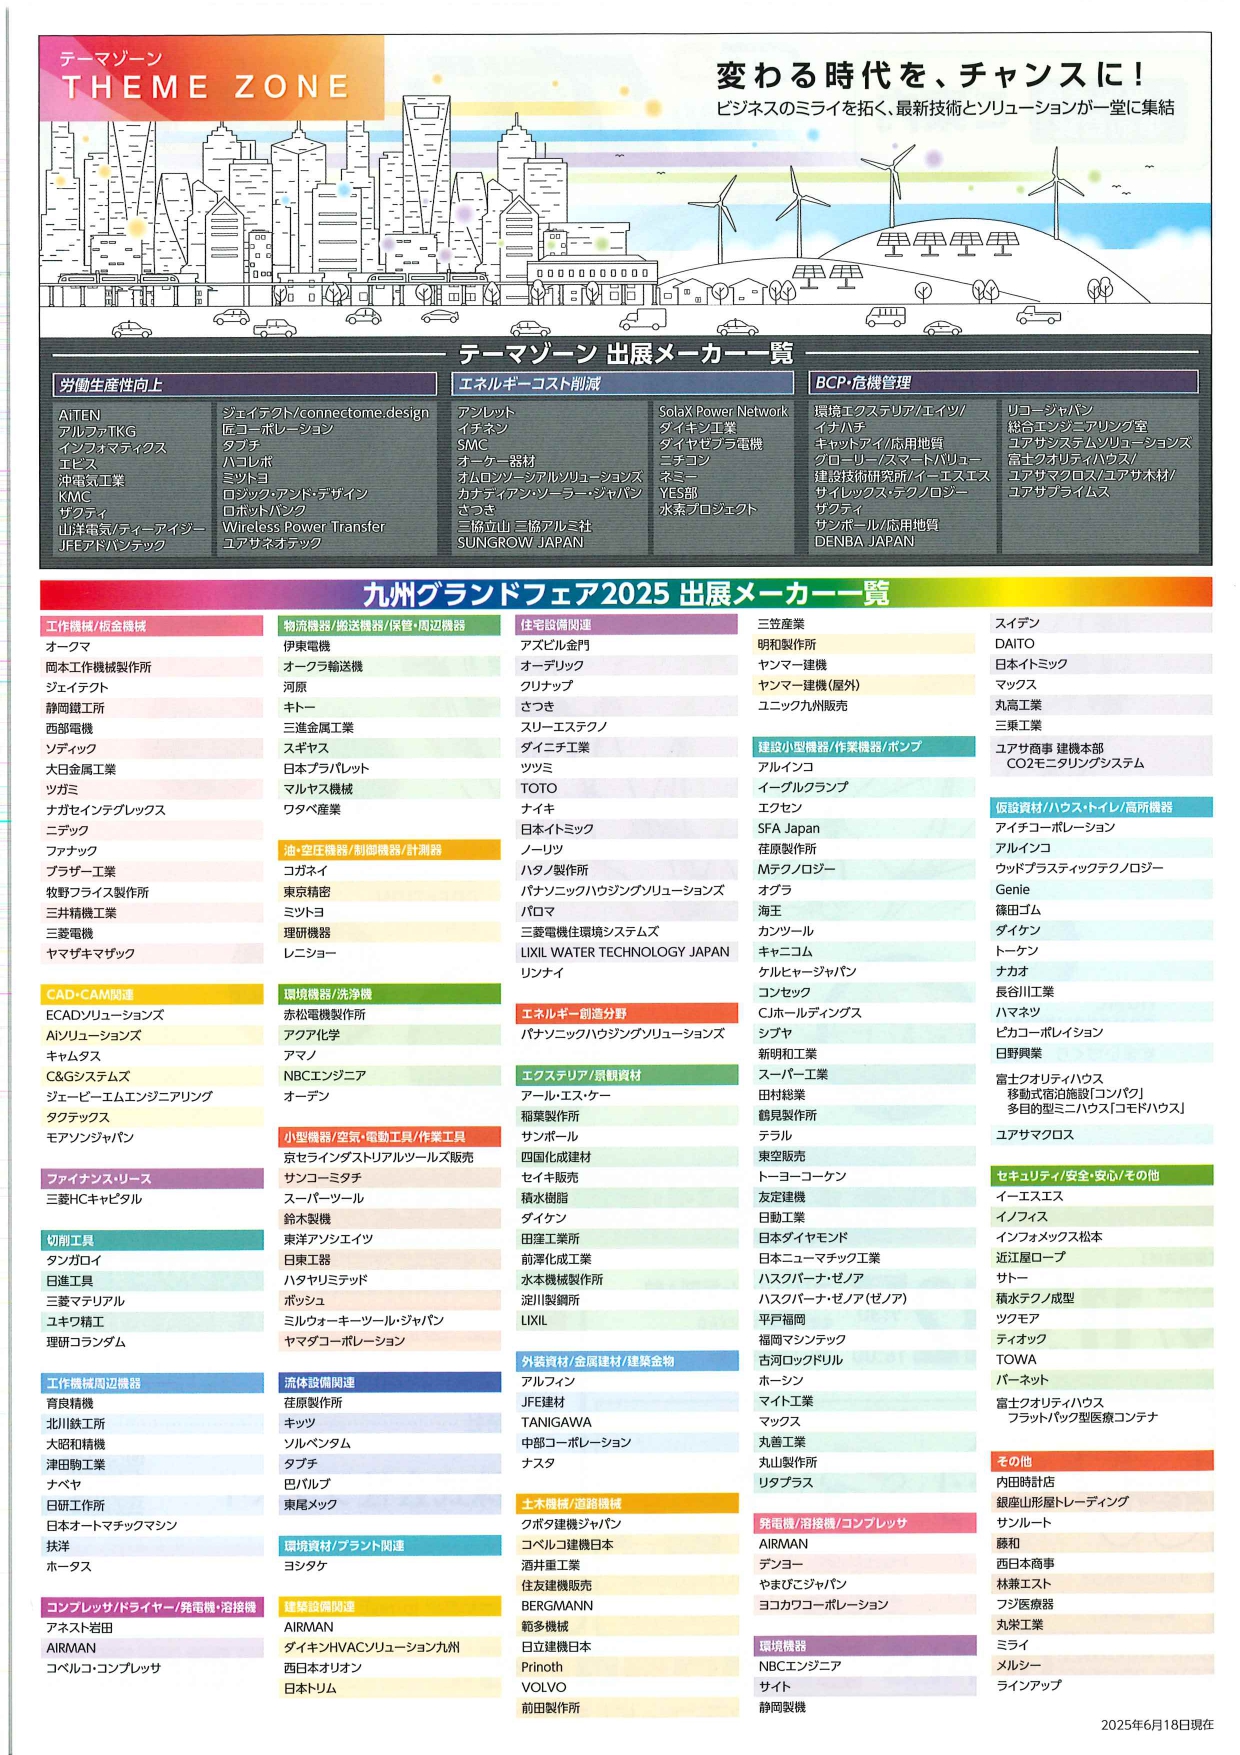Click the "BCP・危機管理" category header
The width and height of the screenshot is (1240, 1755).
pos(1003,382)
